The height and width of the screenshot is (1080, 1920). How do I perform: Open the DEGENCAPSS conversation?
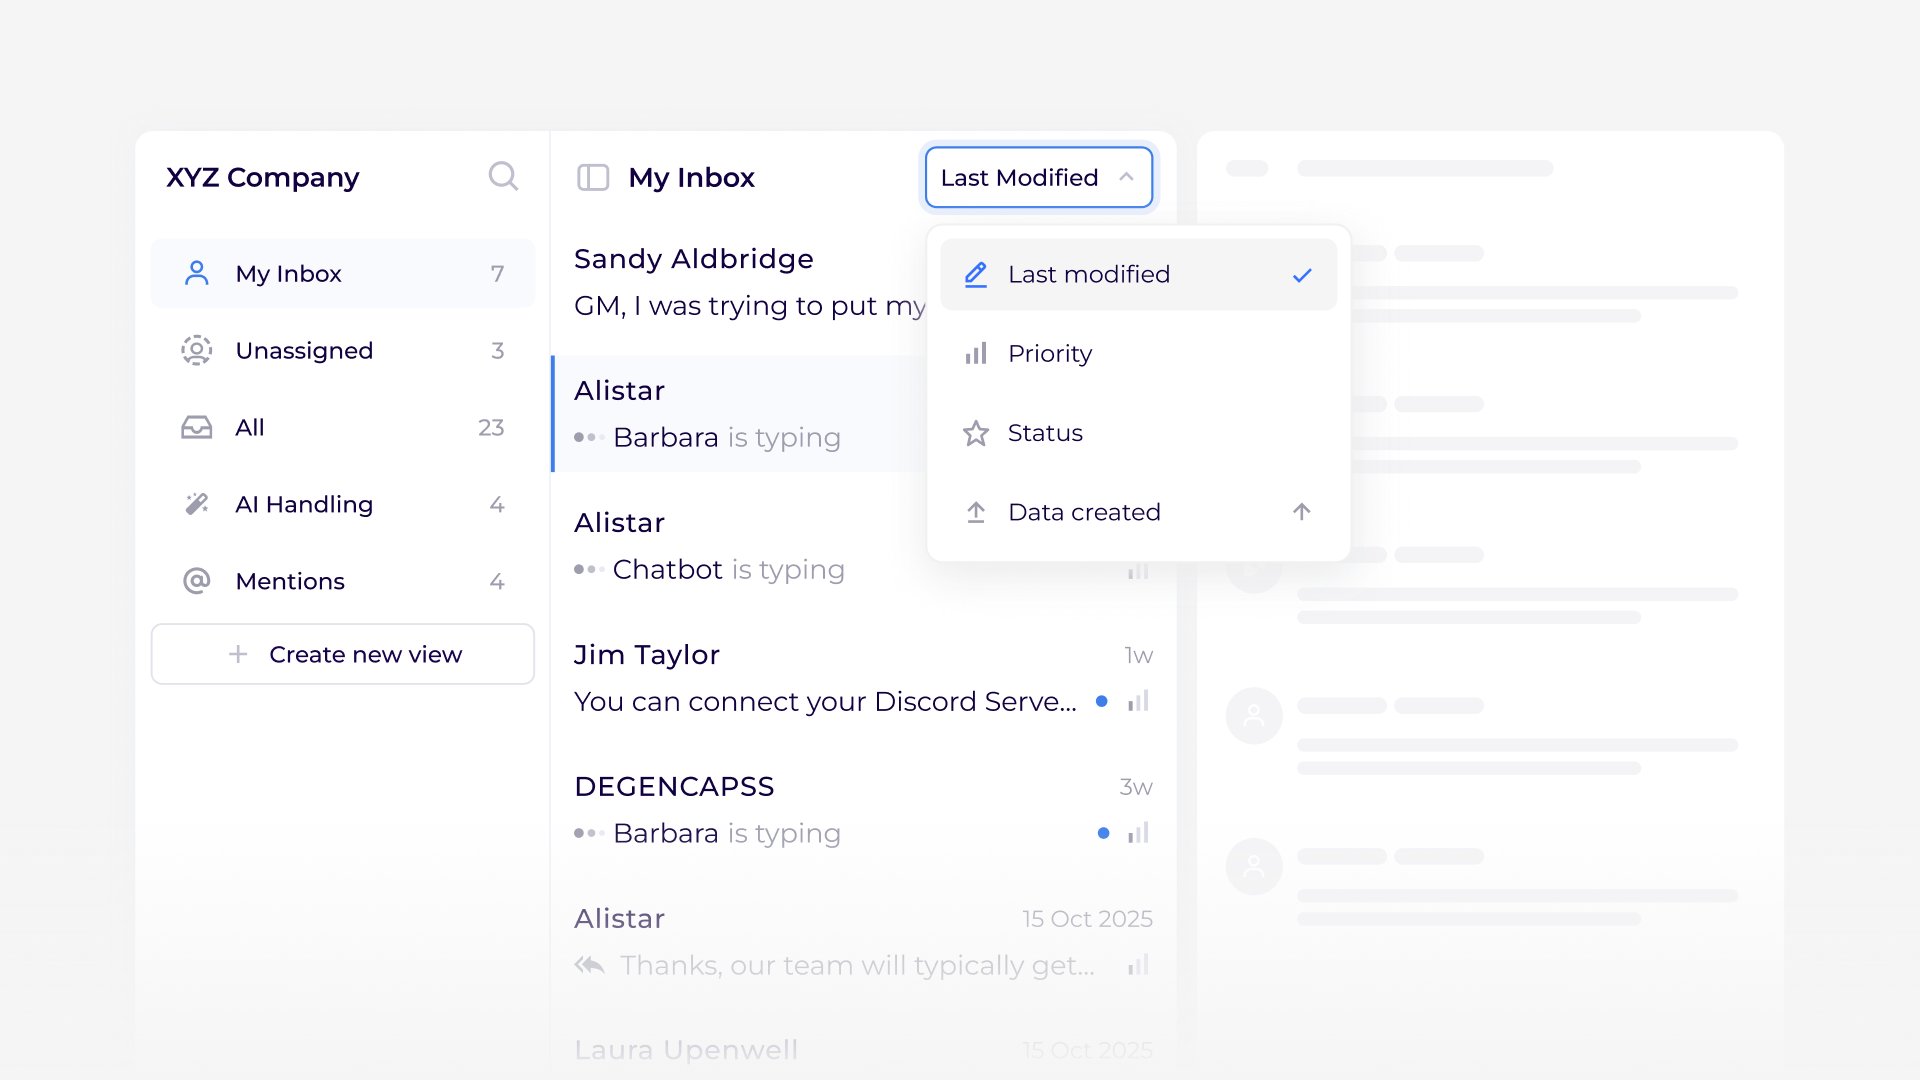(x=864, y=810)
